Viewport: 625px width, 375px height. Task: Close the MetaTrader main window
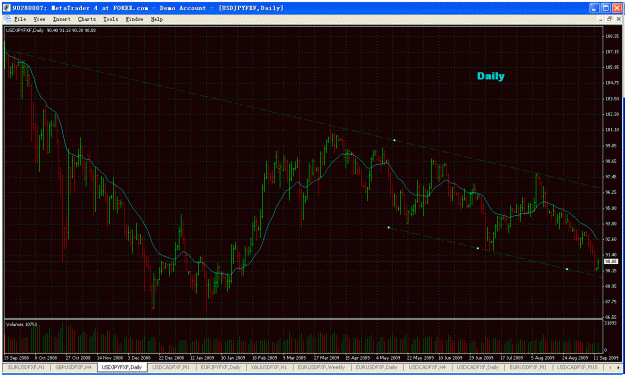(617, 8)
